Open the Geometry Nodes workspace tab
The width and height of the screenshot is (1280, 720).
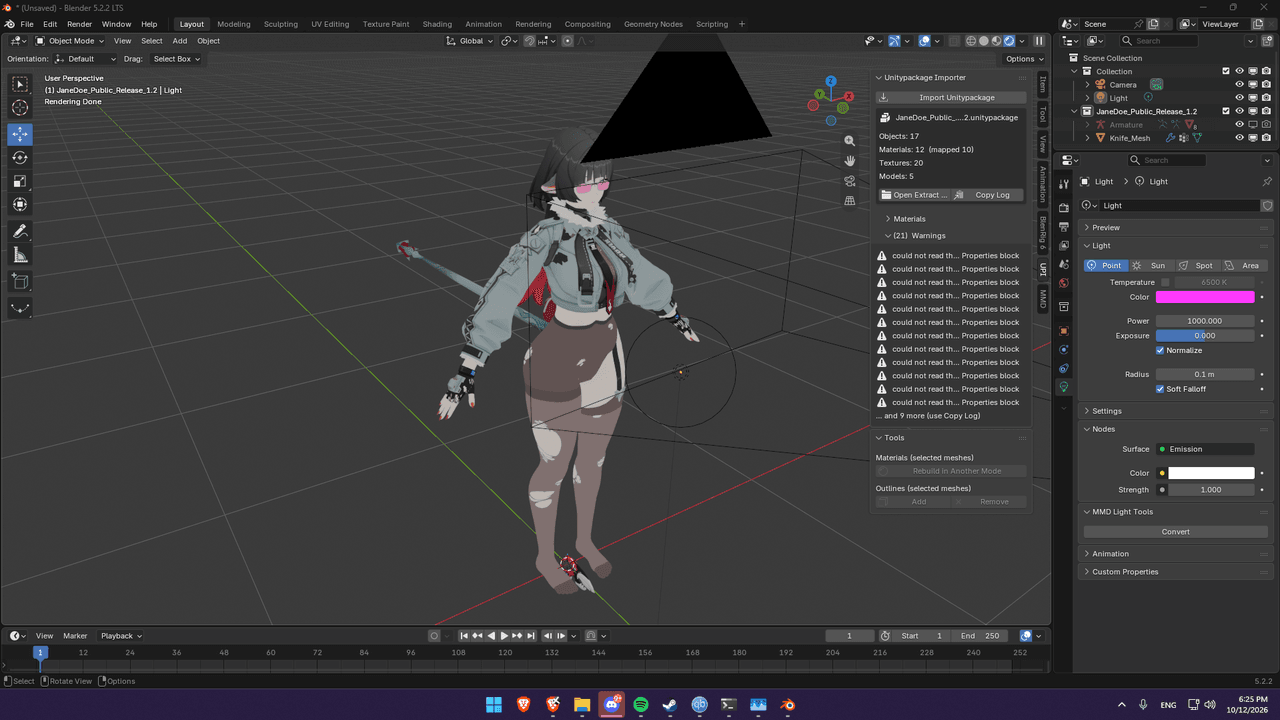653,24
